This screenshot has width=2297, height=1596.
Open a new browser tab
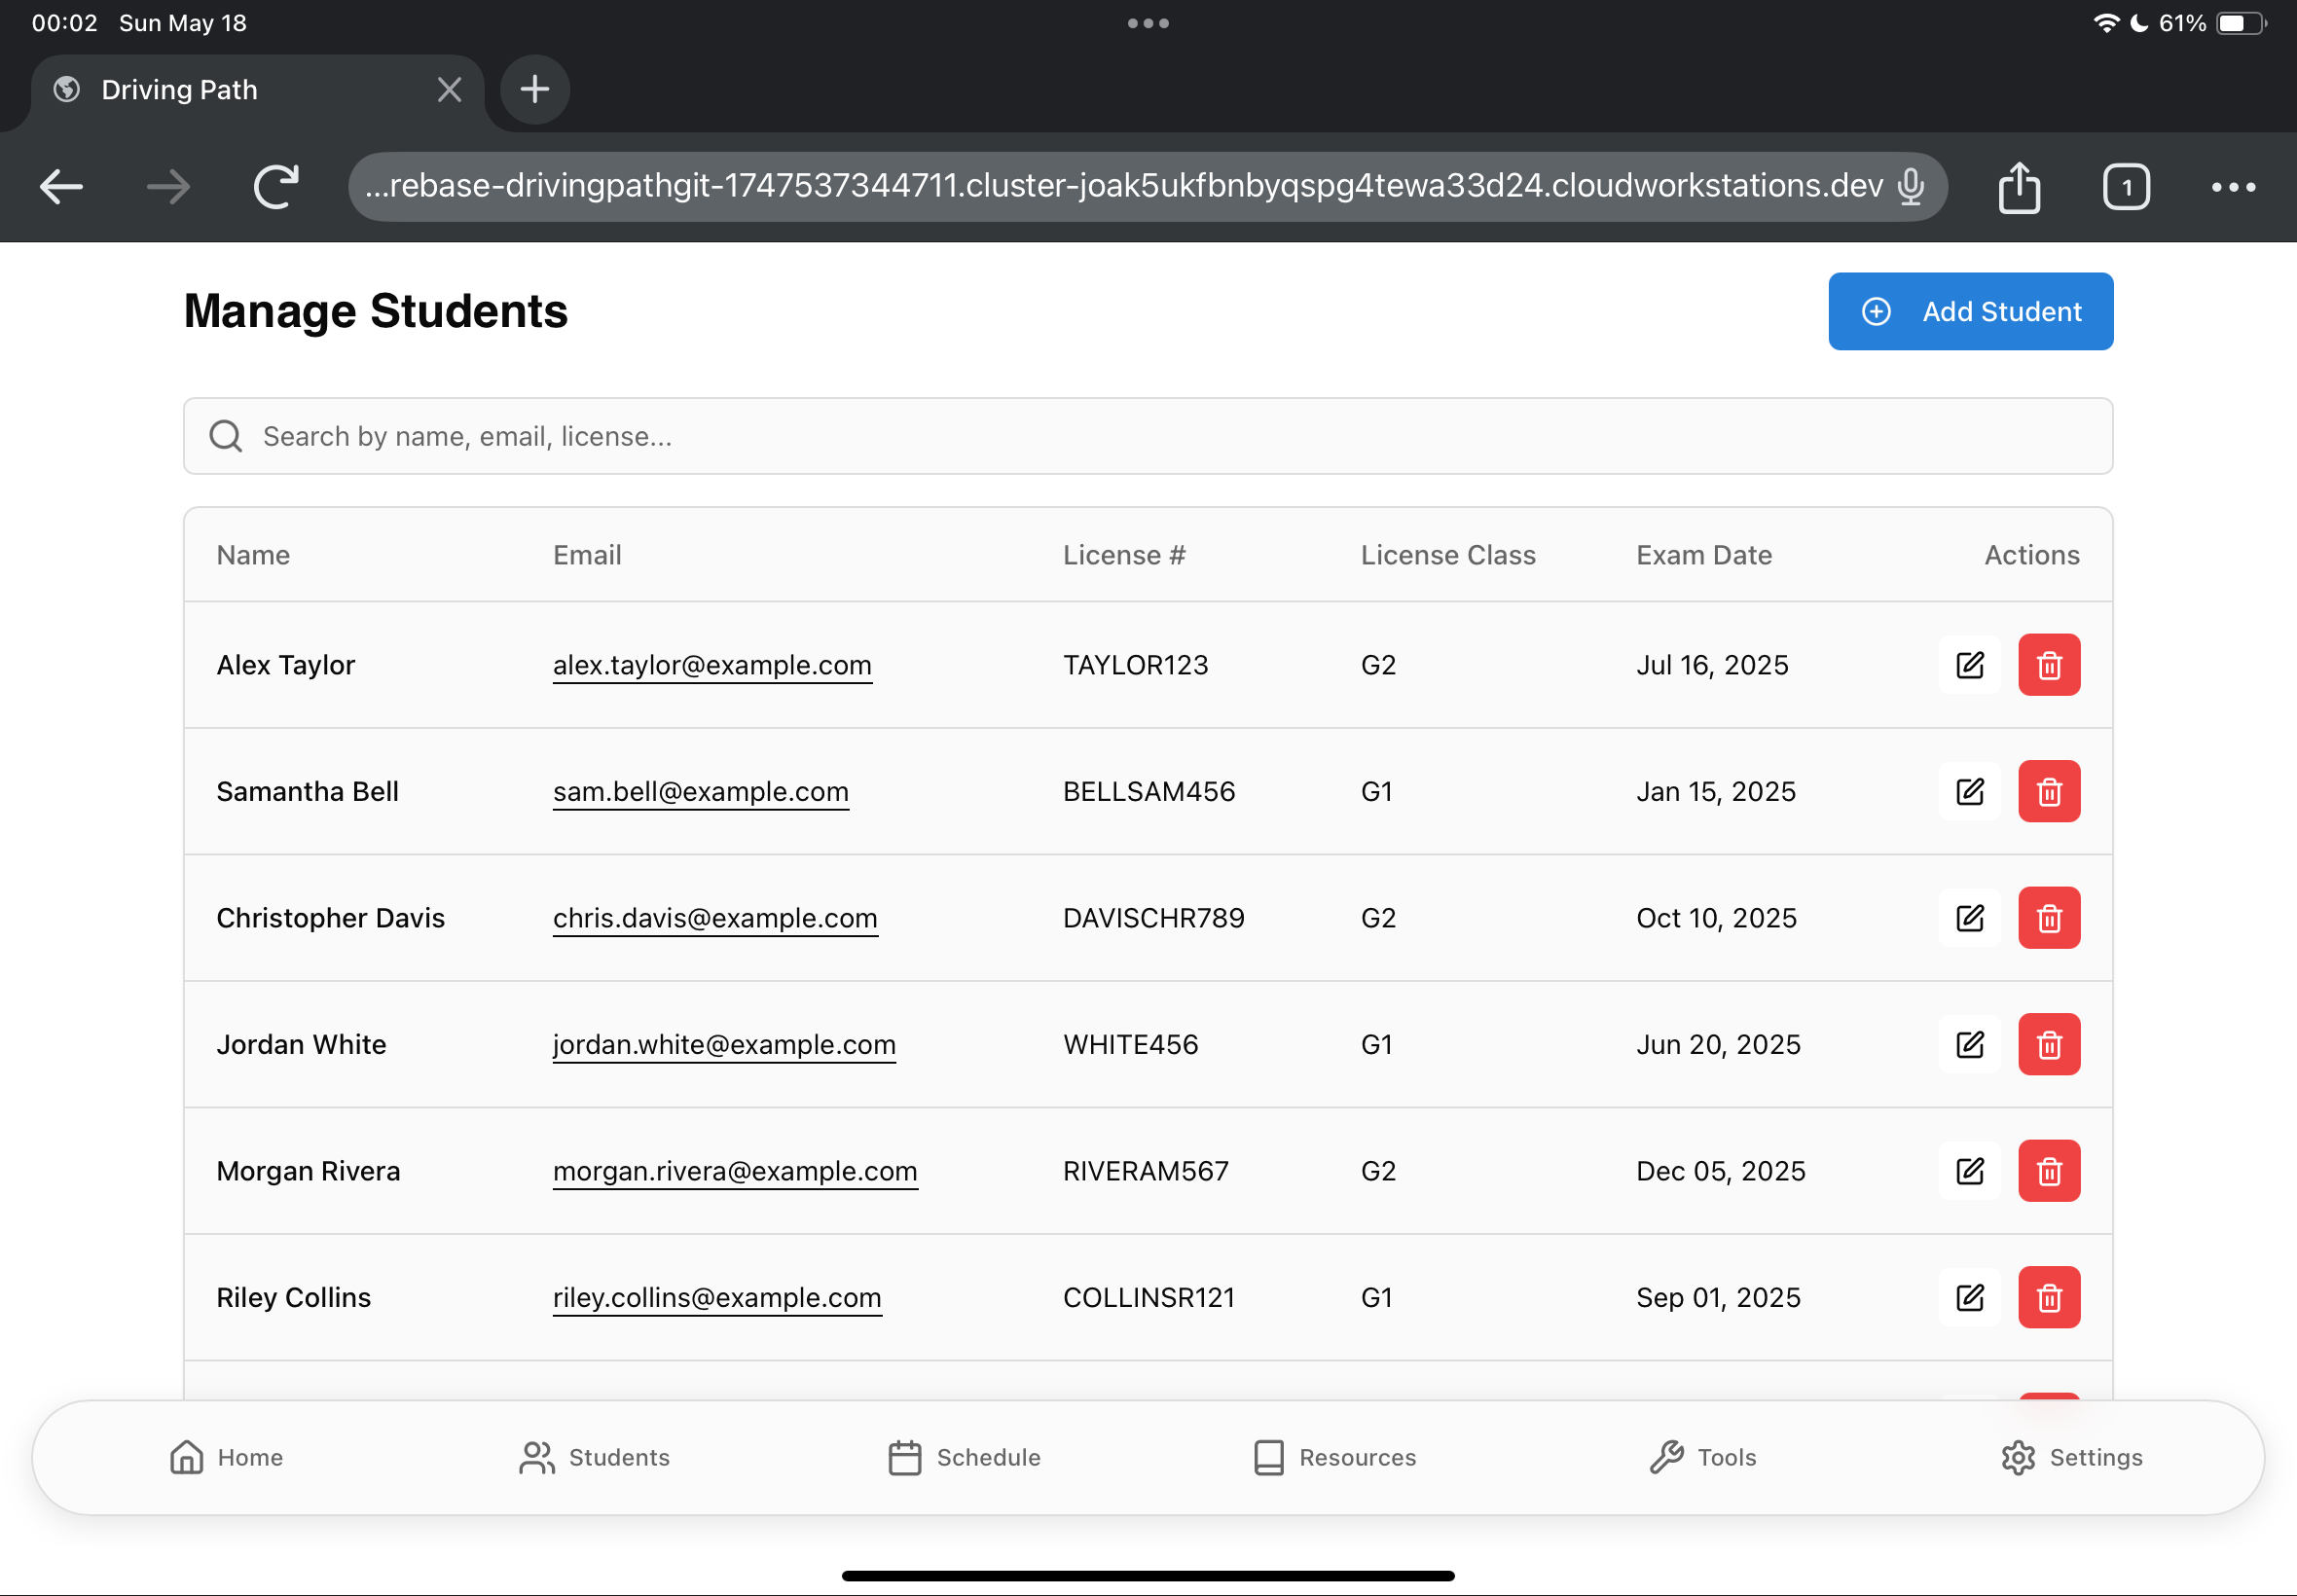tap(534, 89)
